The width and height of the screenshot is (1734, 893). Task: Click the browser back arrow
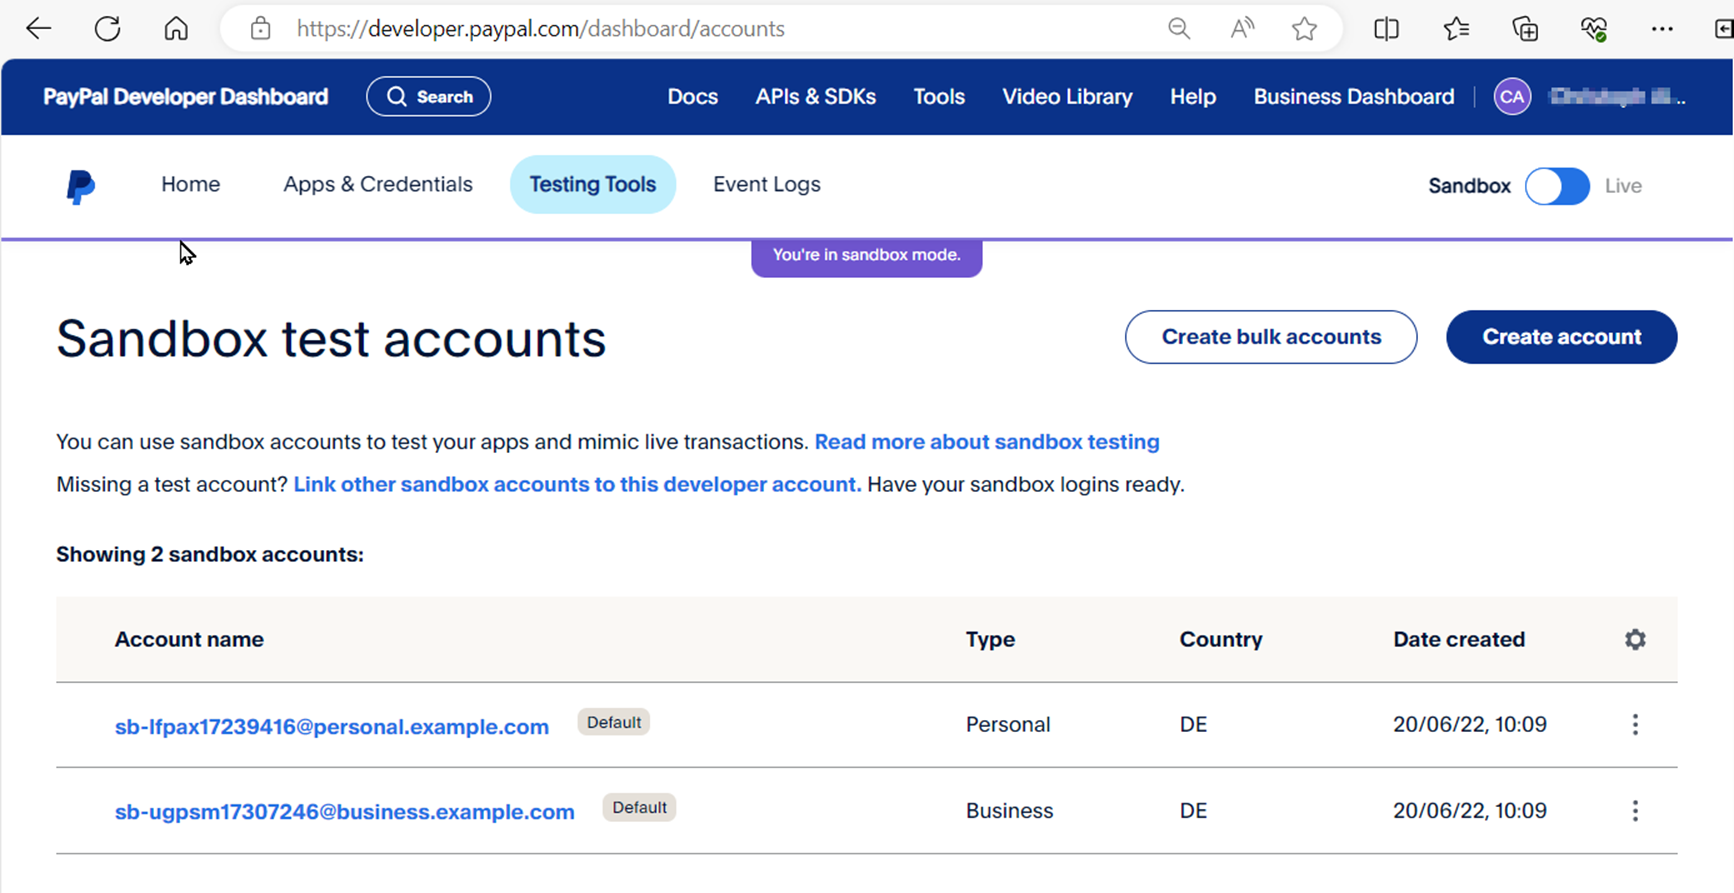pyautogui.click(x=38, y=29)
